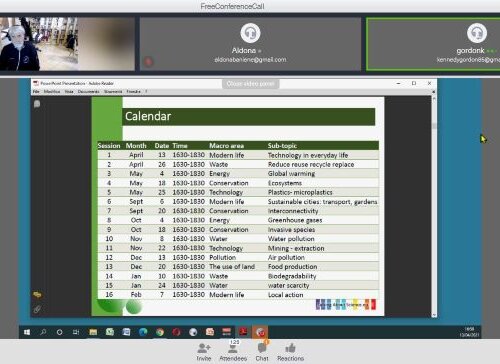
Task: Click the Windows Start button on shared taskbar
Action: pyautogui.click(x=27, y=332)
